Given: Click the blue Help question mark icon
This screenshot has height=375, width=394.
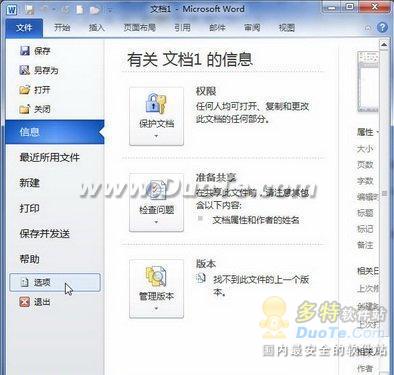Looking at the screenshot, I should tap(382, 27).
